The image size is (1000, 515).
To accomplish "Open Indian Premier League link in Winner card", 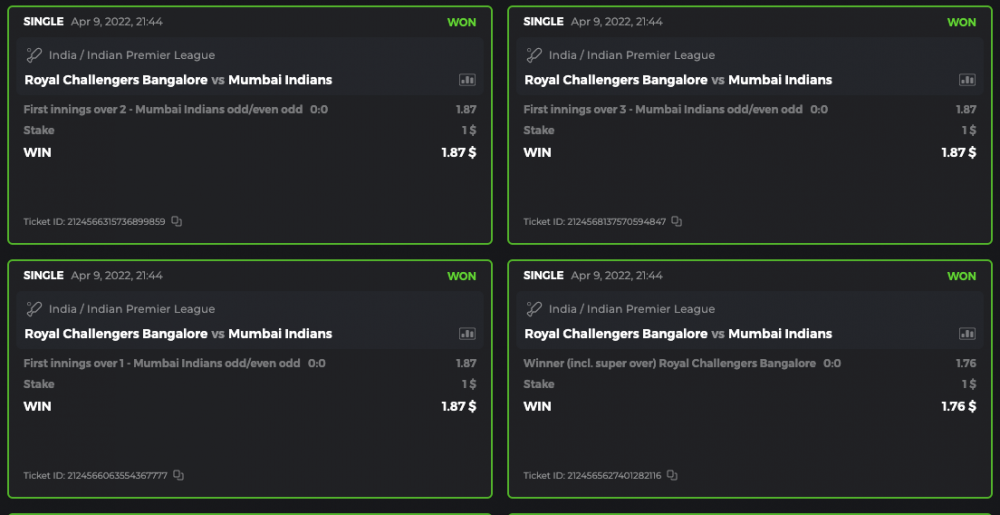I will click(x=632, y=309).
